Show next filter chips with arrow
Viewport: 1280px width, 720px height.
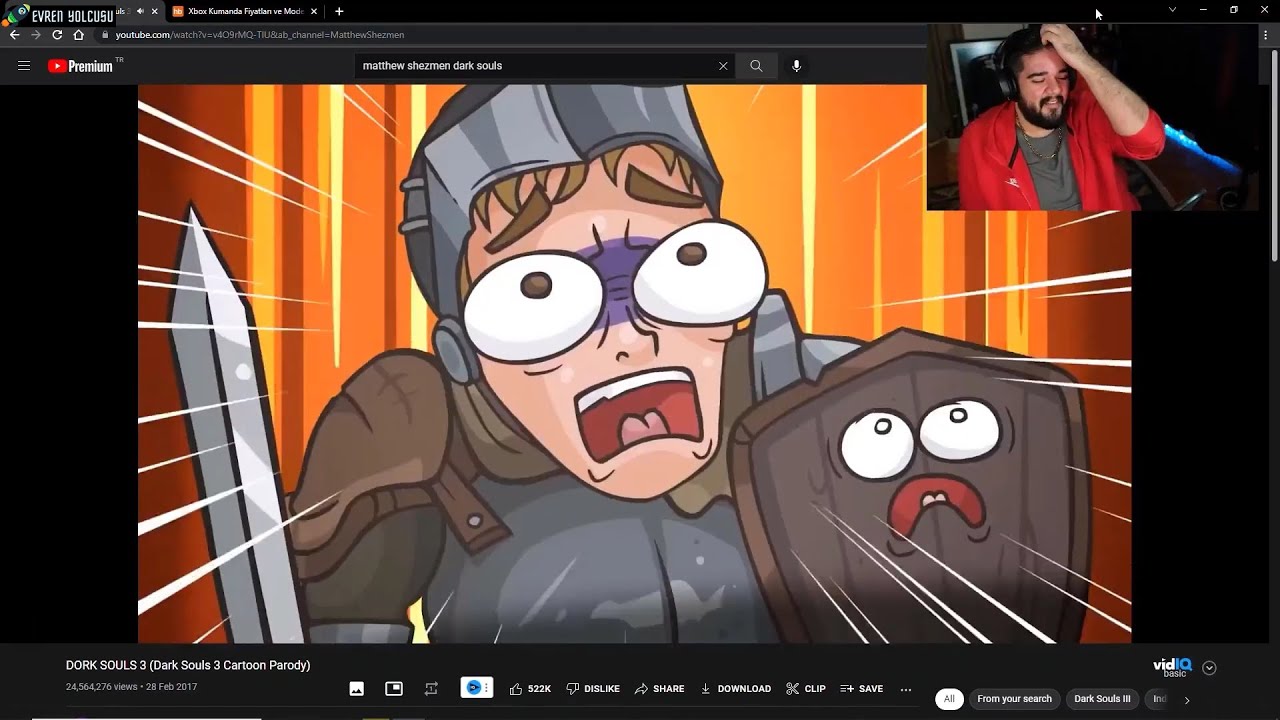[x=1187, y=700]
